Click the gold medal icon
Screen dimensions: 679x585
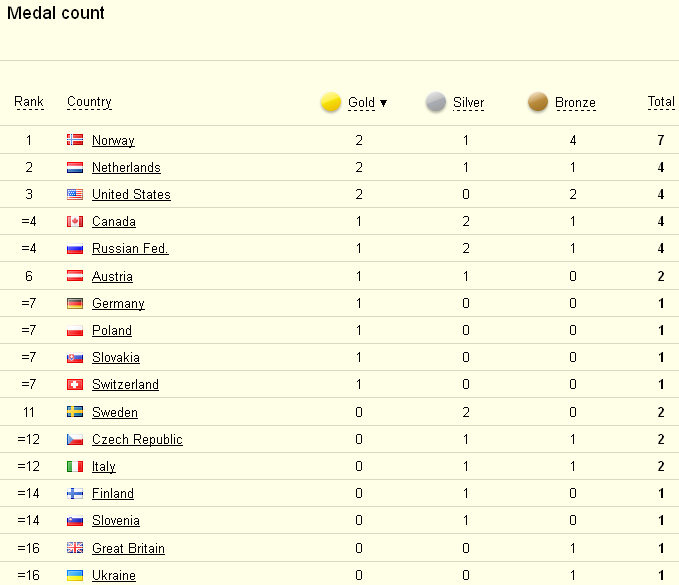point(331,102)
